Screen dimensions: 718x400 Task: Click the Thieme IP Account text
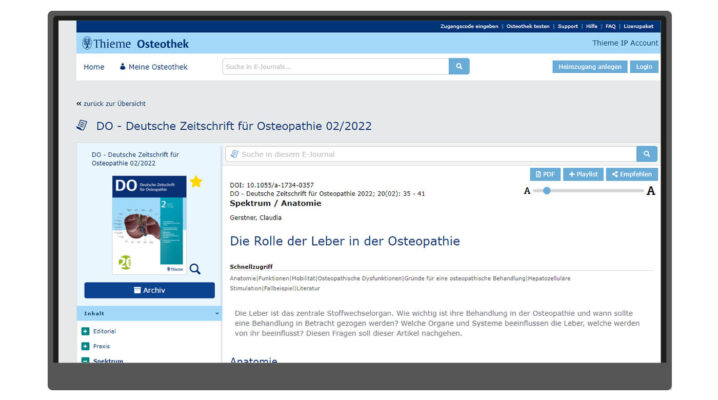click(x=625, y=43)
